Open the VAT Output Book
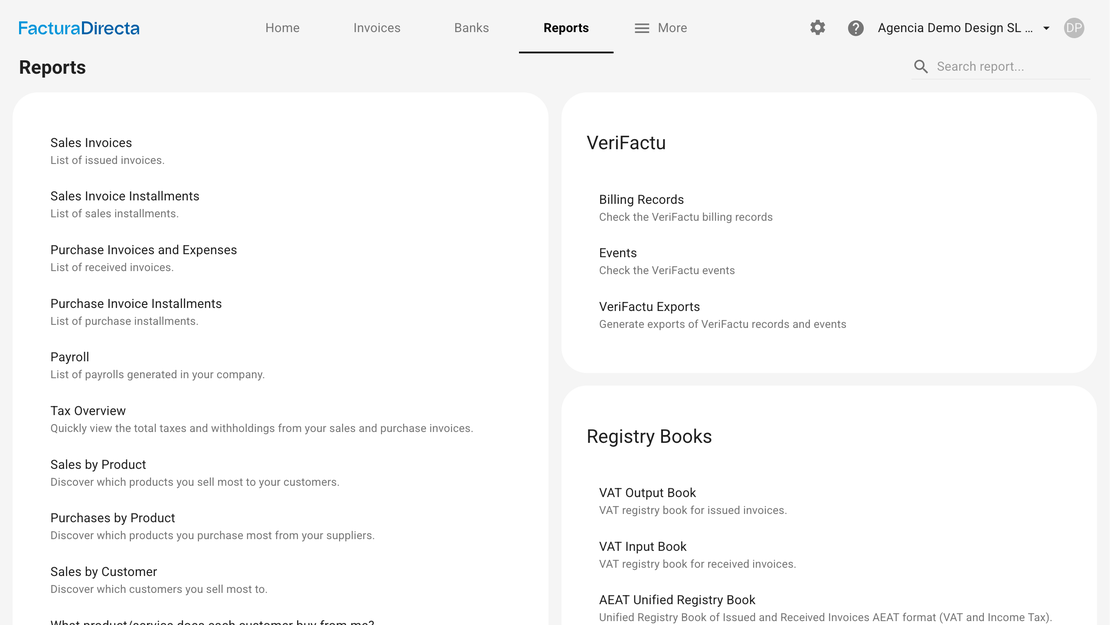This screenshot has height=625, width=1110. [647, 493]
